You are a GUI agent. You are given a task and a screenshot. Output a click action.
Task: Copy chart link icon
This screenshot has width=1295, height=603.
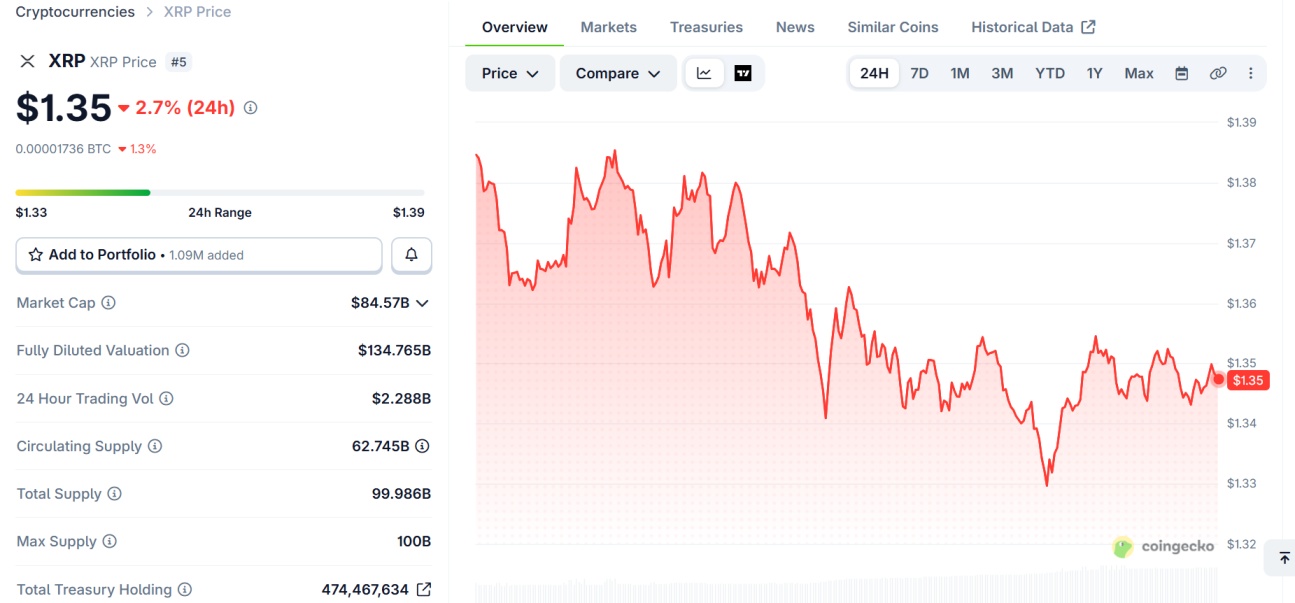pos(1218,73)
